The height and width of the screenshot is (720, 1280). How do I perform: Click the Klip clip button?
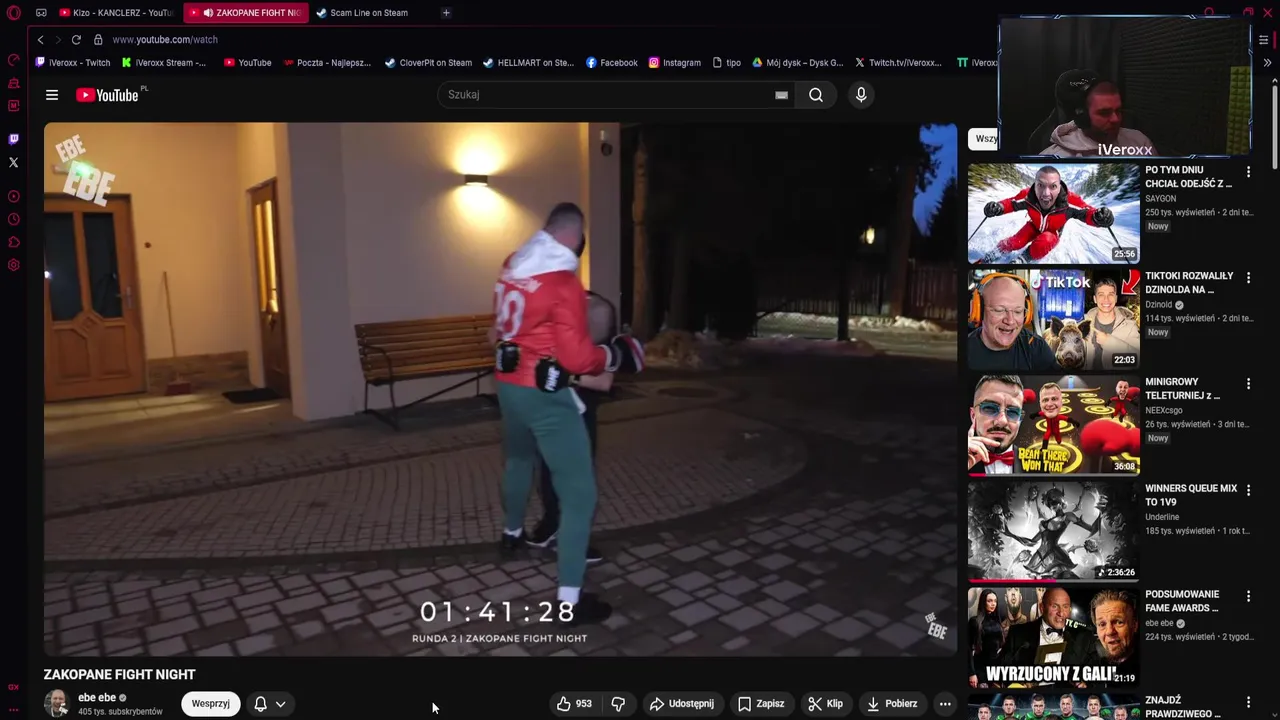coord(826,704)
